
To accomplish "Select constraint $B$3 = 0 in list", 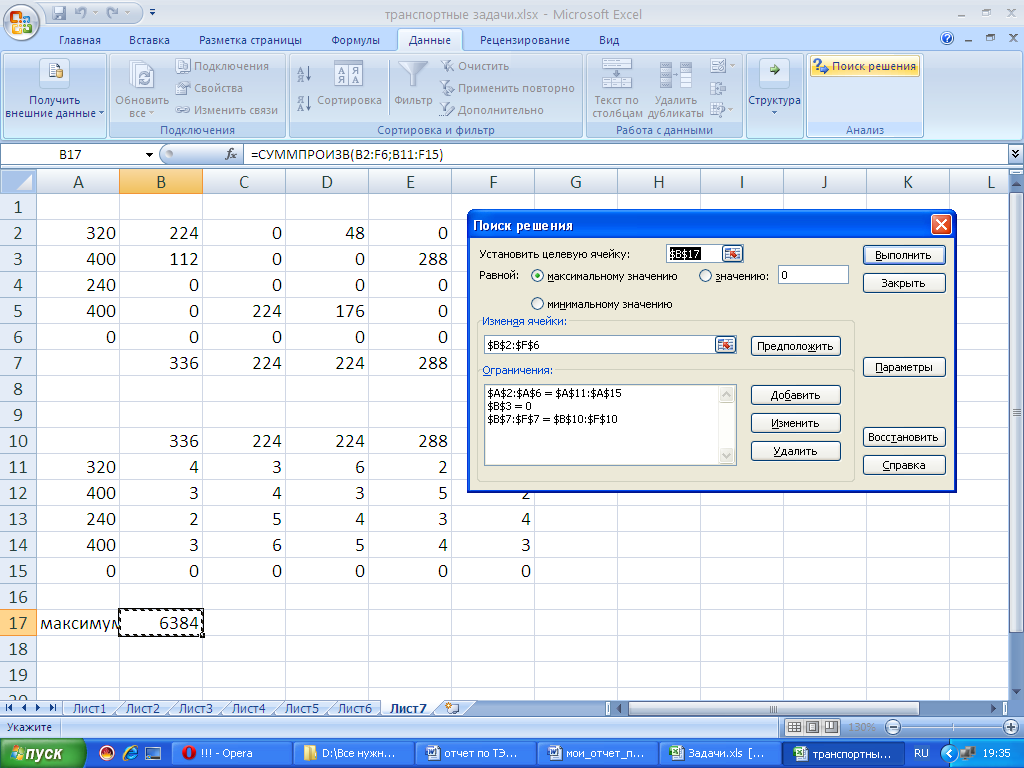I will point(509,406).
